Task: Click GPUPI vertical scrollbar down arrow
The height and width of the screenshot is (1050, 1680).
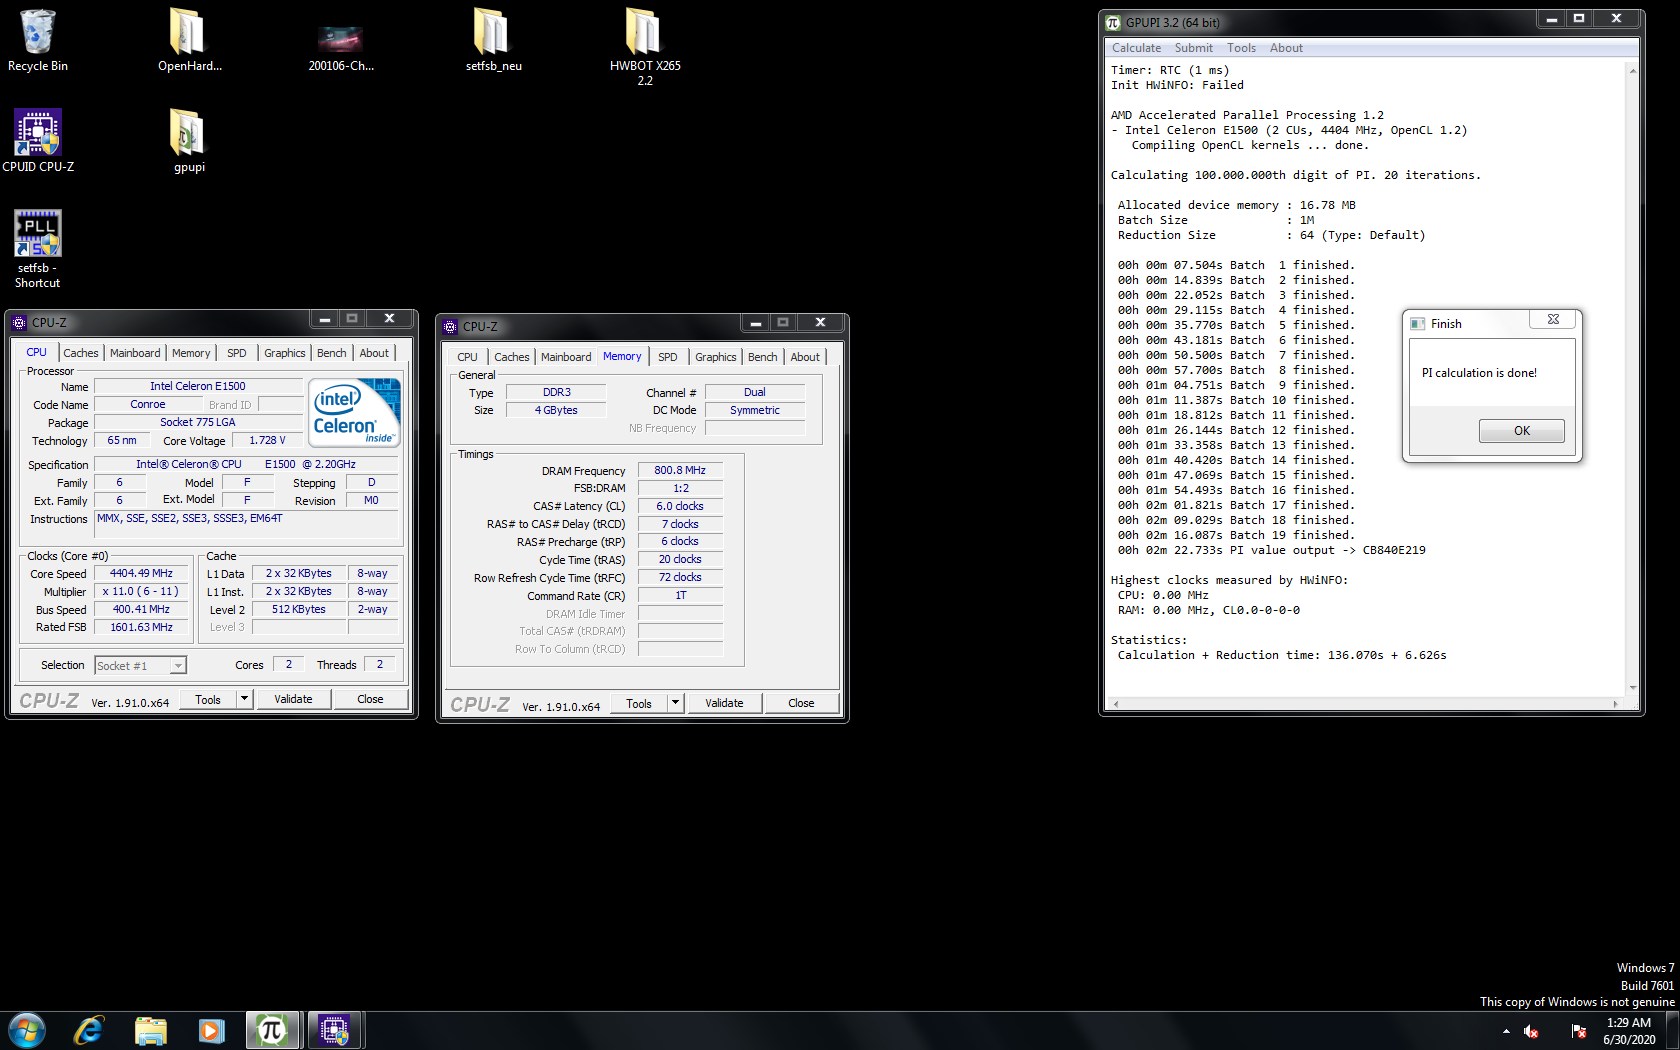Action: coord(1633,688)
